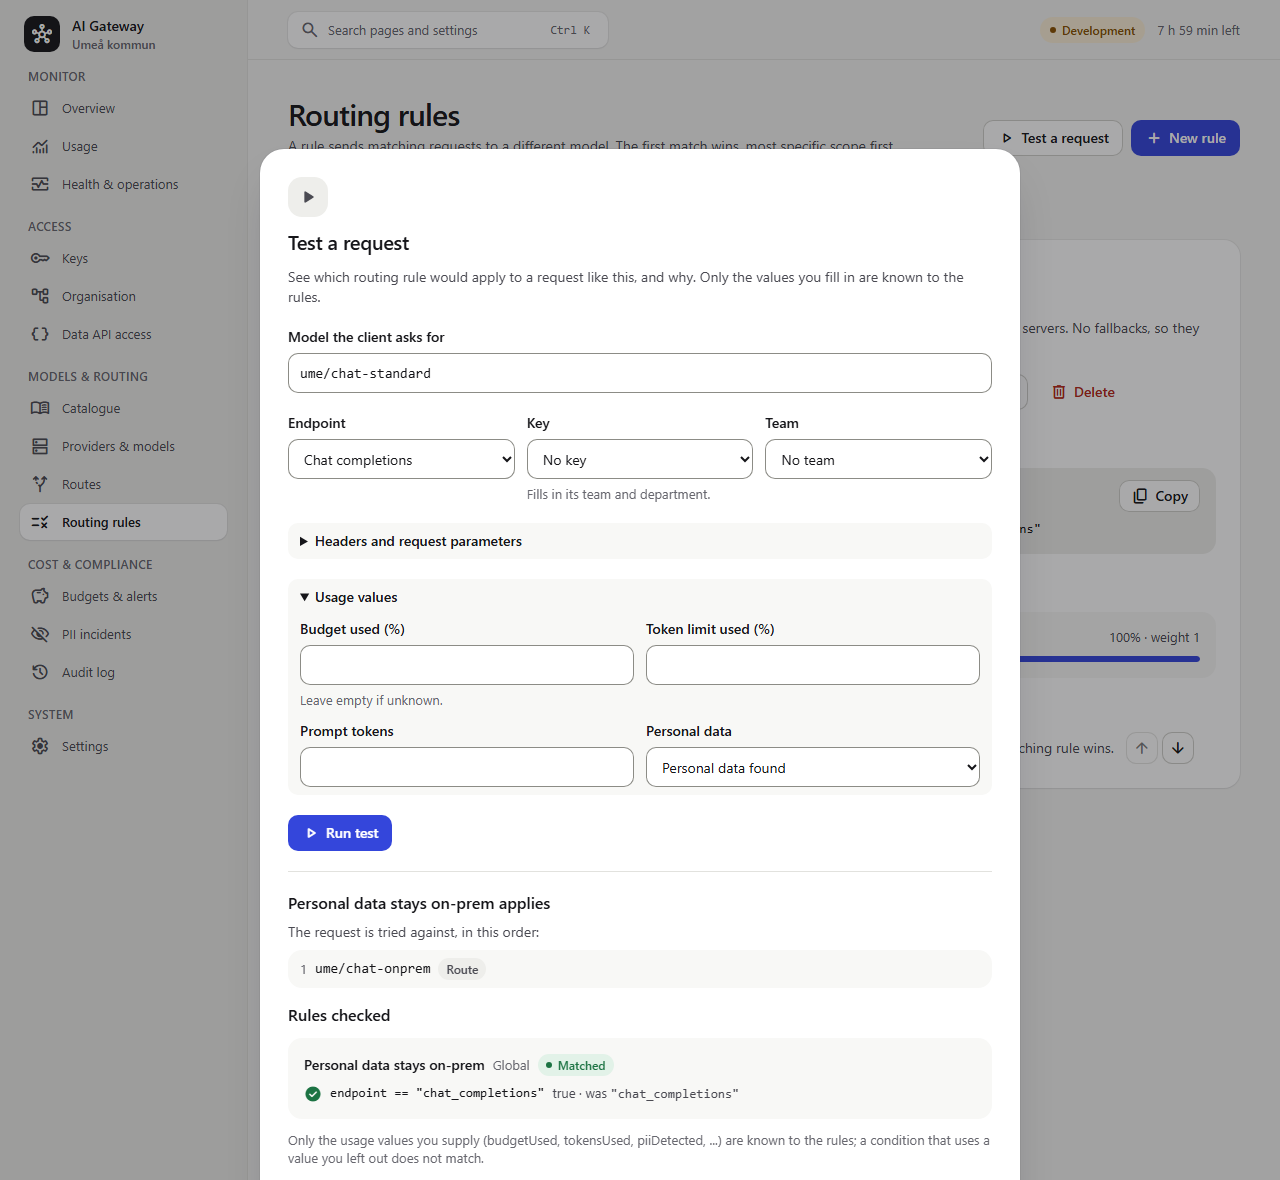Click the Routes fork icon
This screenshot has width=1280, height=1180.
pyautogui.click(x=40, y=484)
